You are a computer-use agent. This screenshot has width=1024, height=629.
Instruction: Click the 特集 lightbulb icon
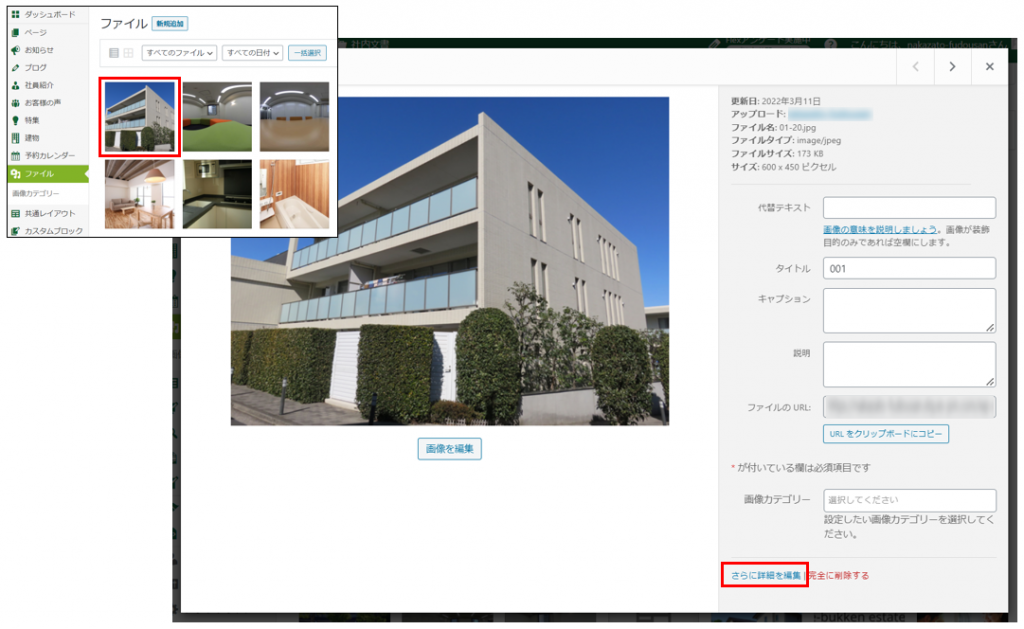15,120
